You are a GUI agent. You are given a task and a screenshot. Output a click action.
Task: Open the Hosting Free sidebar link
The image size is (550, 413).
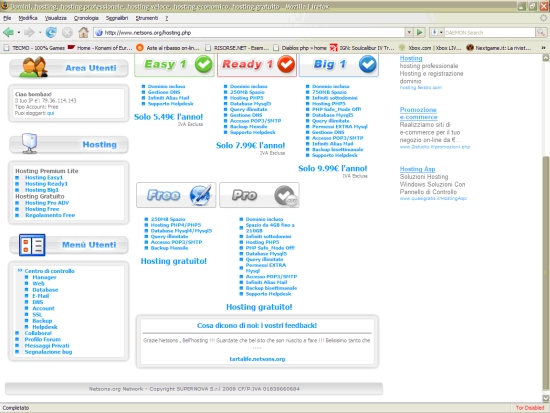point(42,209)
